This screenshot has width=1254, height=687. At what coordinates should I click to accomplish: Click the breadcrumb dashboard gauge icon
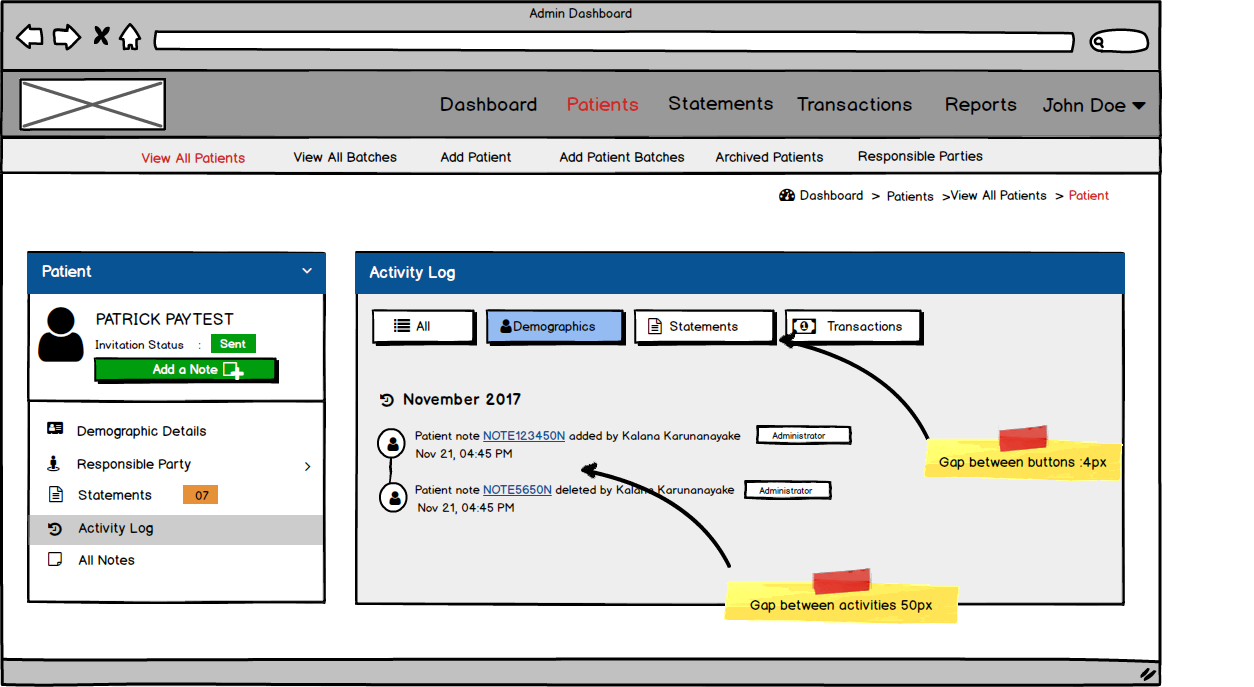pos(787,195)
